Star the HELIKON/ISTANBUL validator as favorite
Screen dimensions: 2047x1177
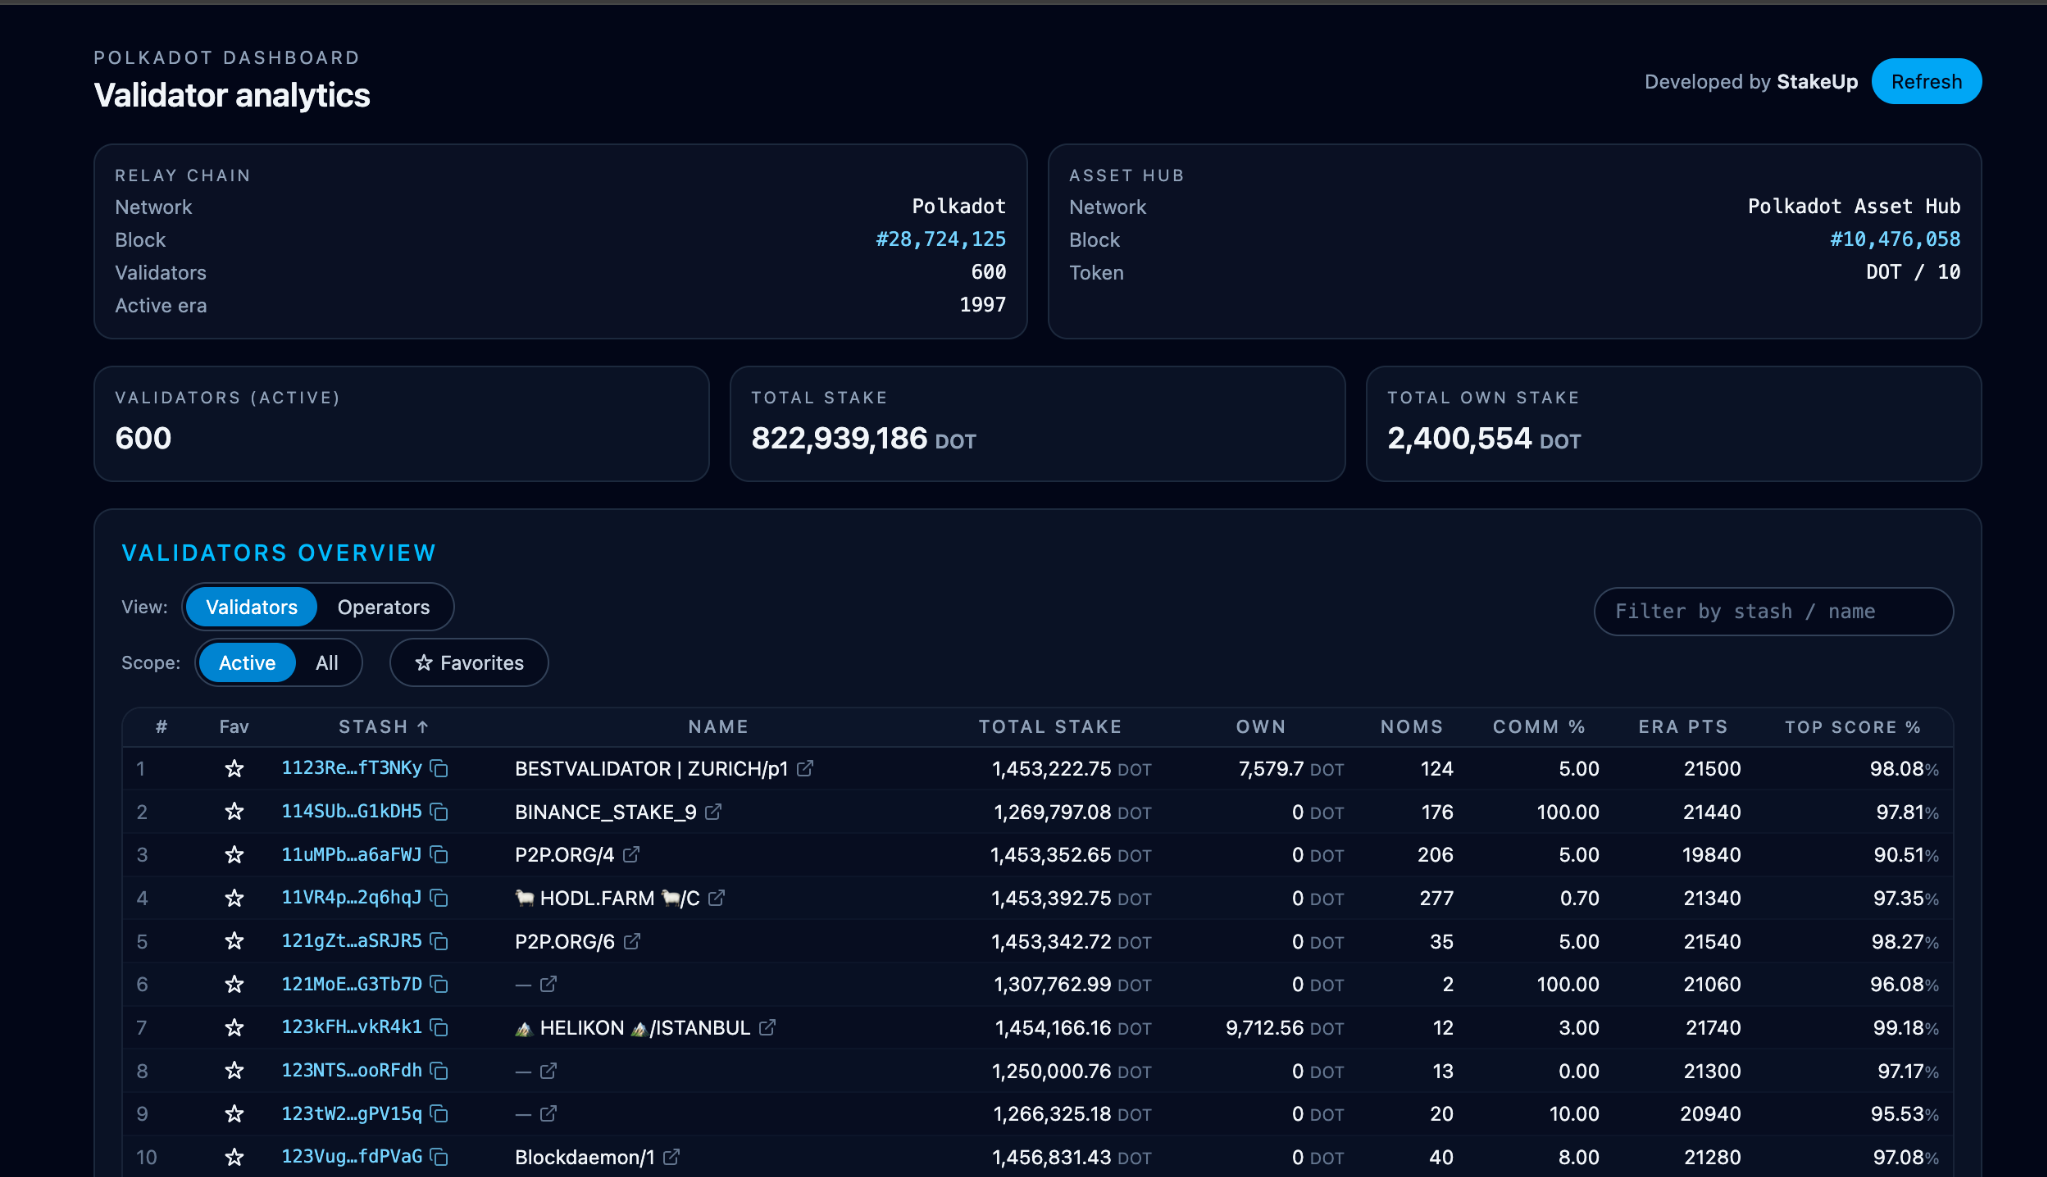coord(233,1028)
